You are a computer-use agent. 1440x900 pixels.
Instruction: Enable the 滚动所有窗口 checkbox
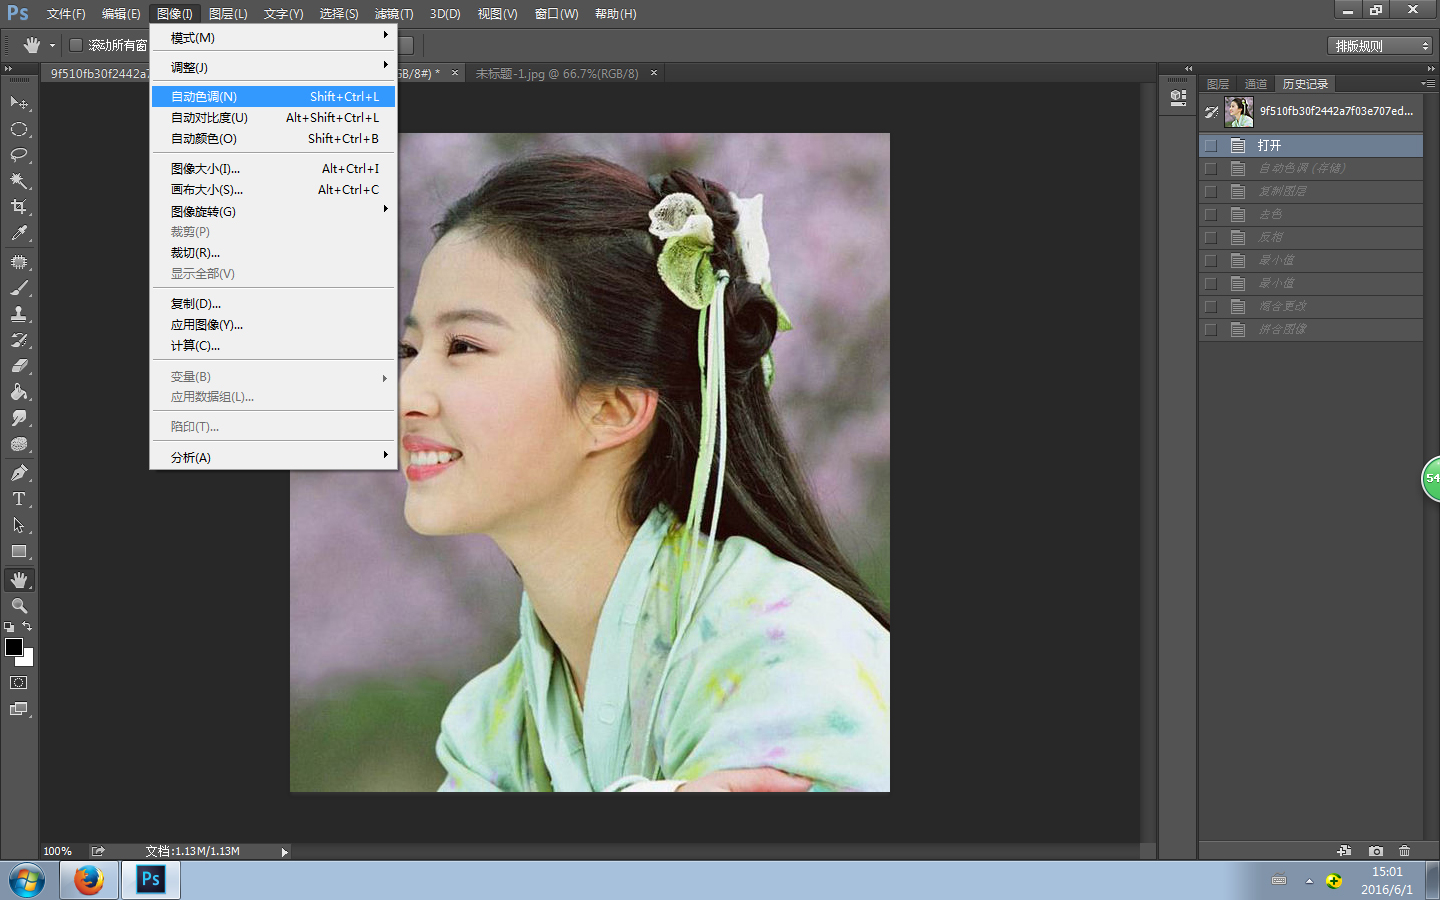pos(76,45)
